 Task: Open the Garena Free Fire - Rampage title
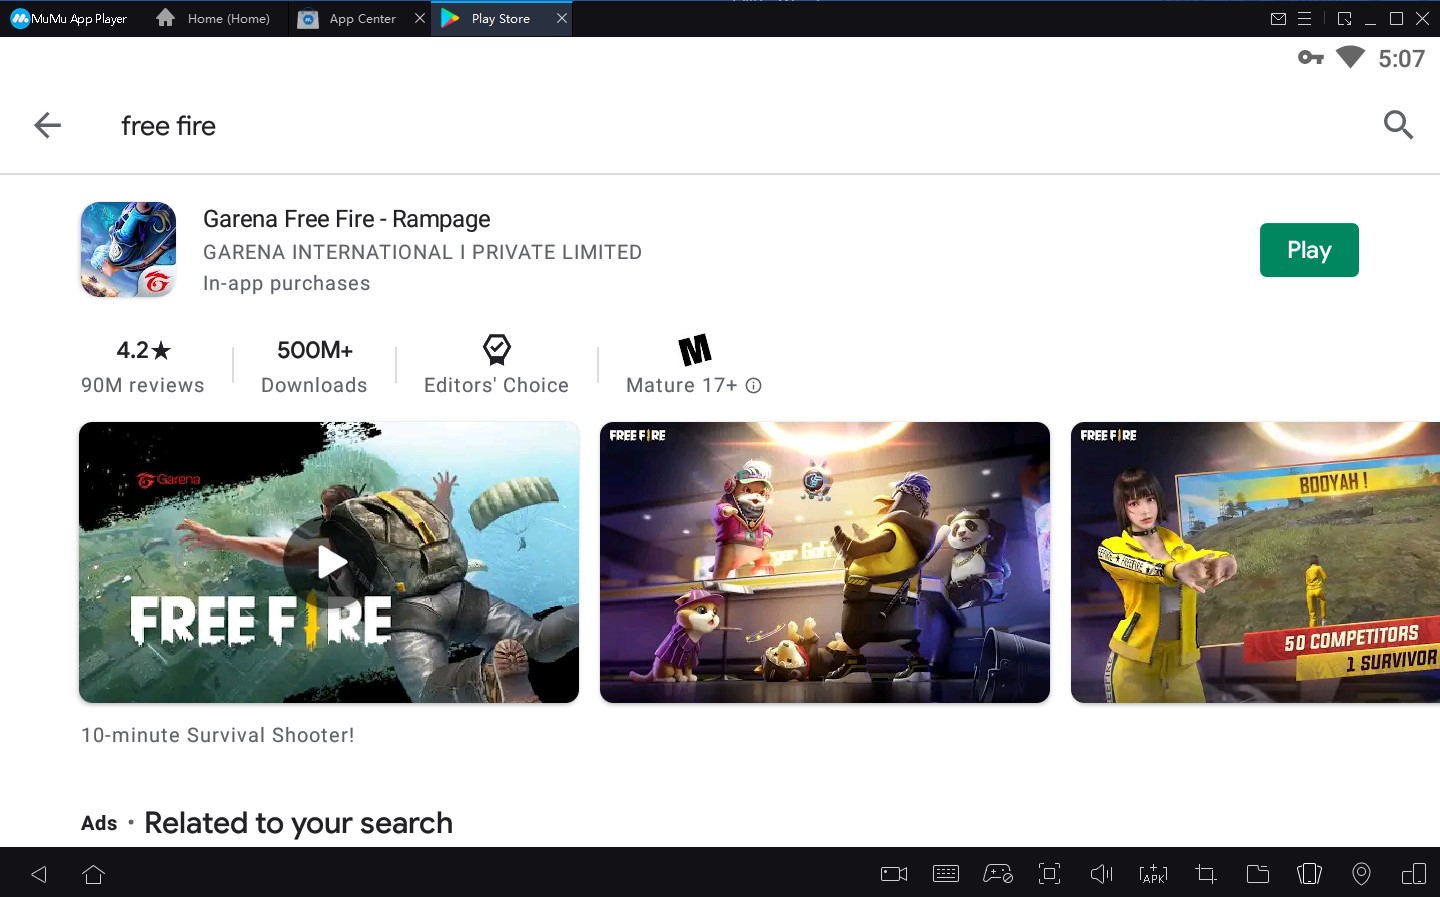click(x=347, y=219)
